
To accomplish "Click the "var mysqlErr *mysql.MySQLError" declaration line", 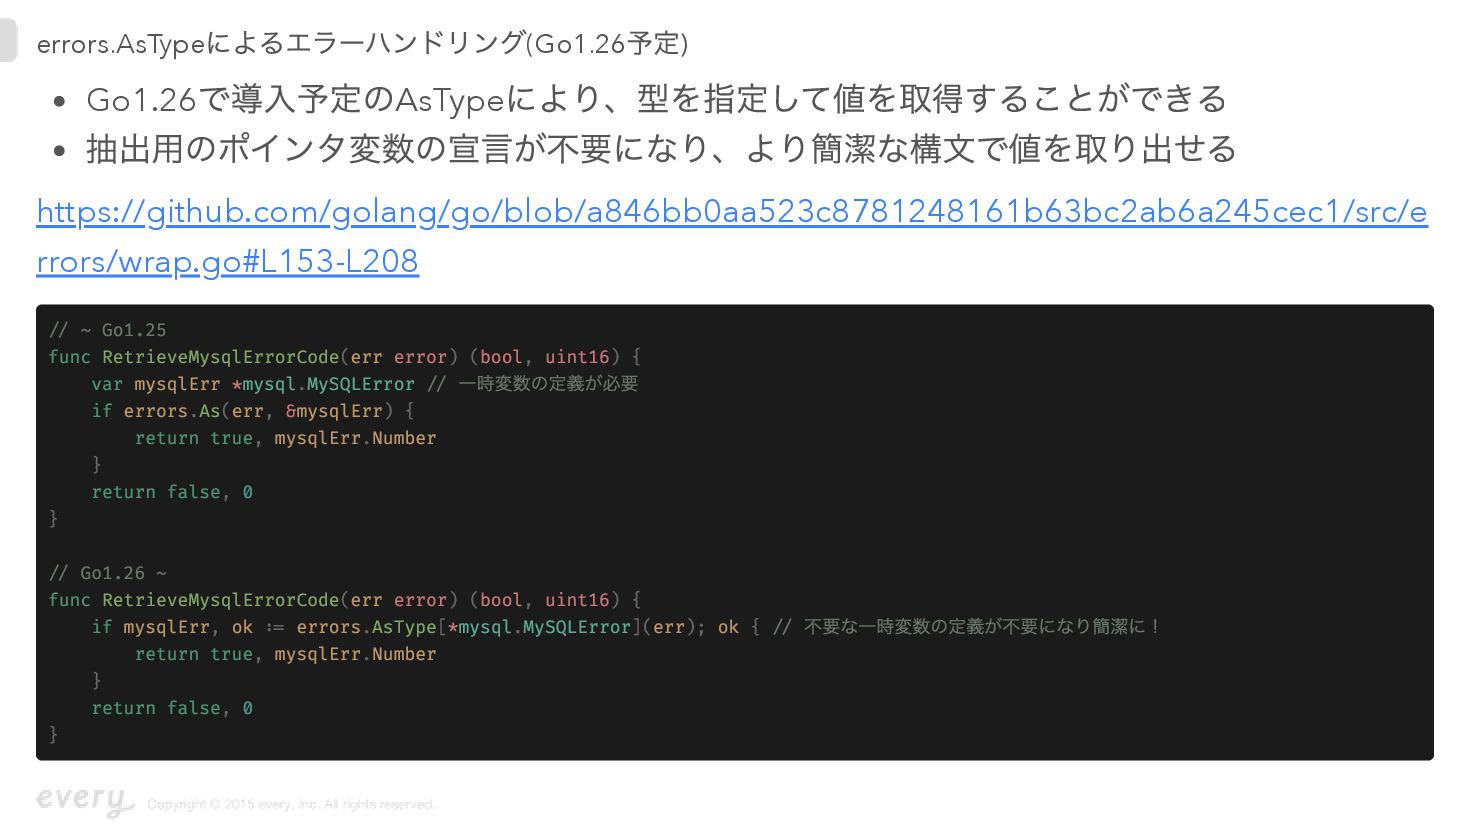I will (253, 384).
